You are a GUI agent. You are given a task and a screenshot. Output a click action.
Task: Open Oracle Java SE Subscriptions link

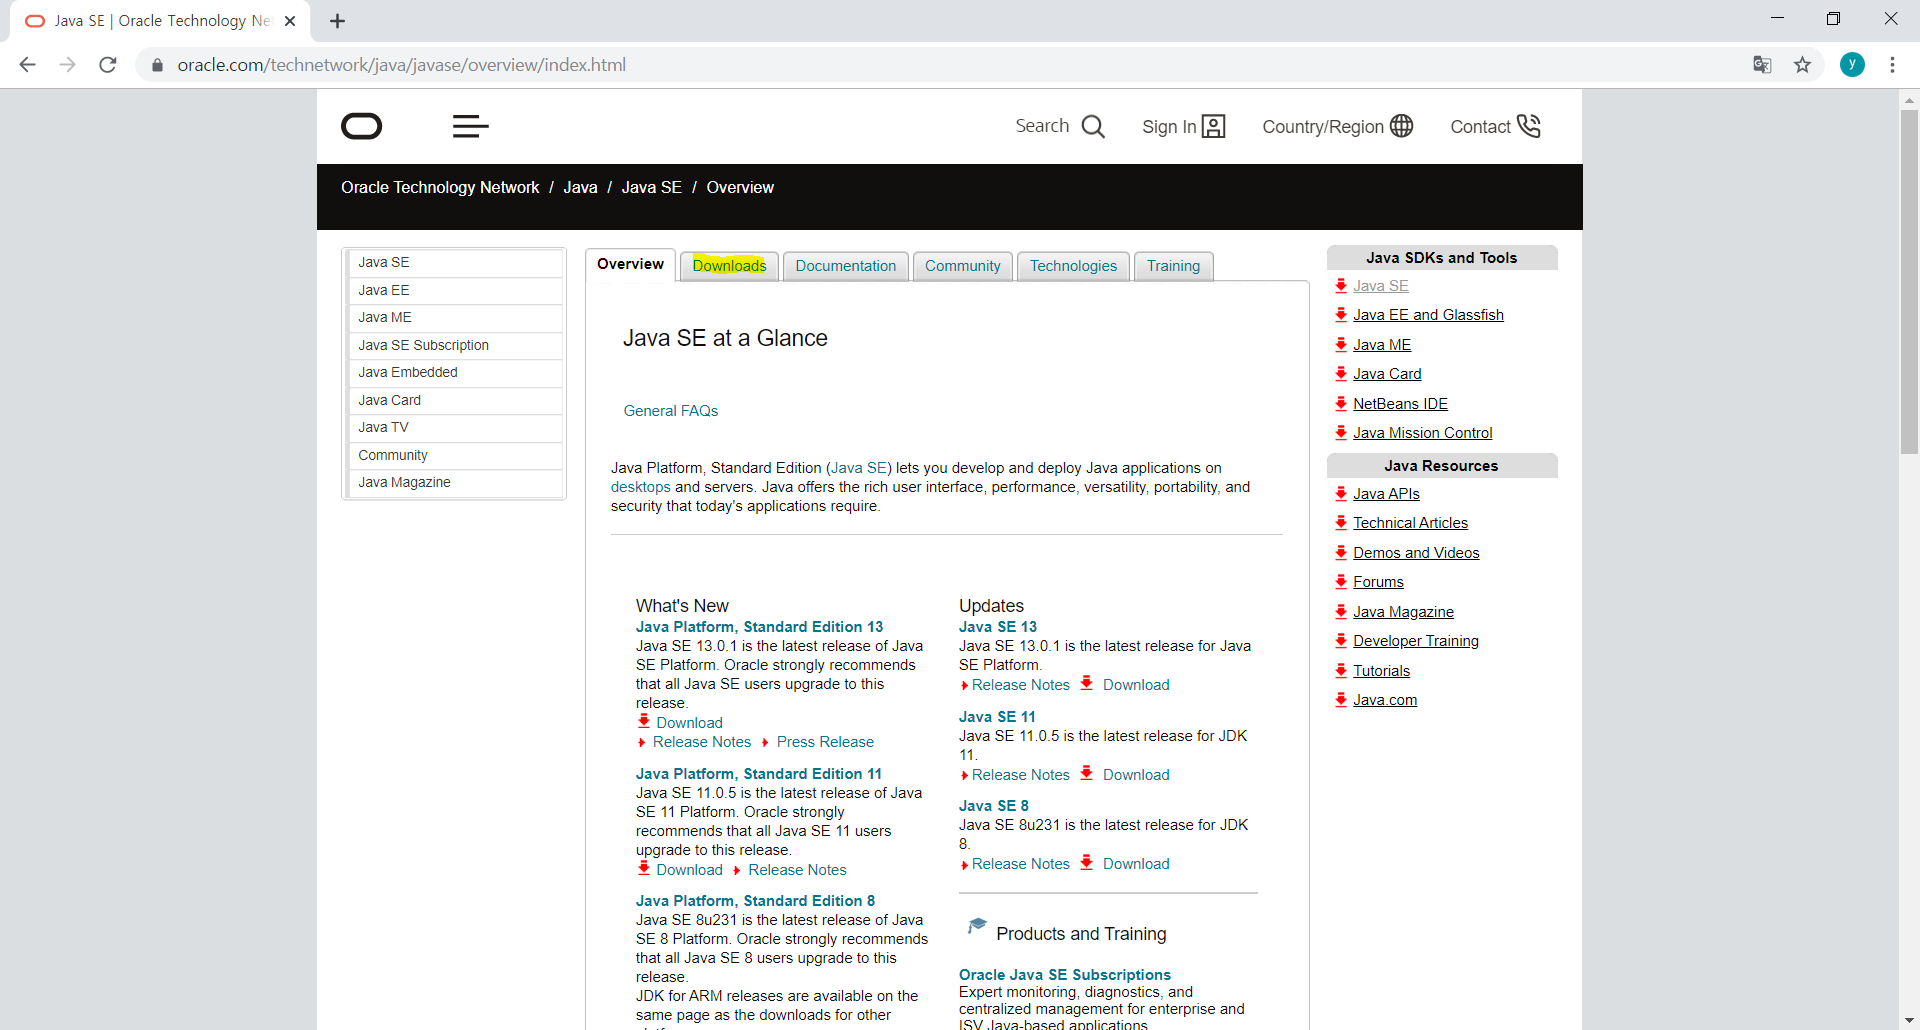[1065, 975]
